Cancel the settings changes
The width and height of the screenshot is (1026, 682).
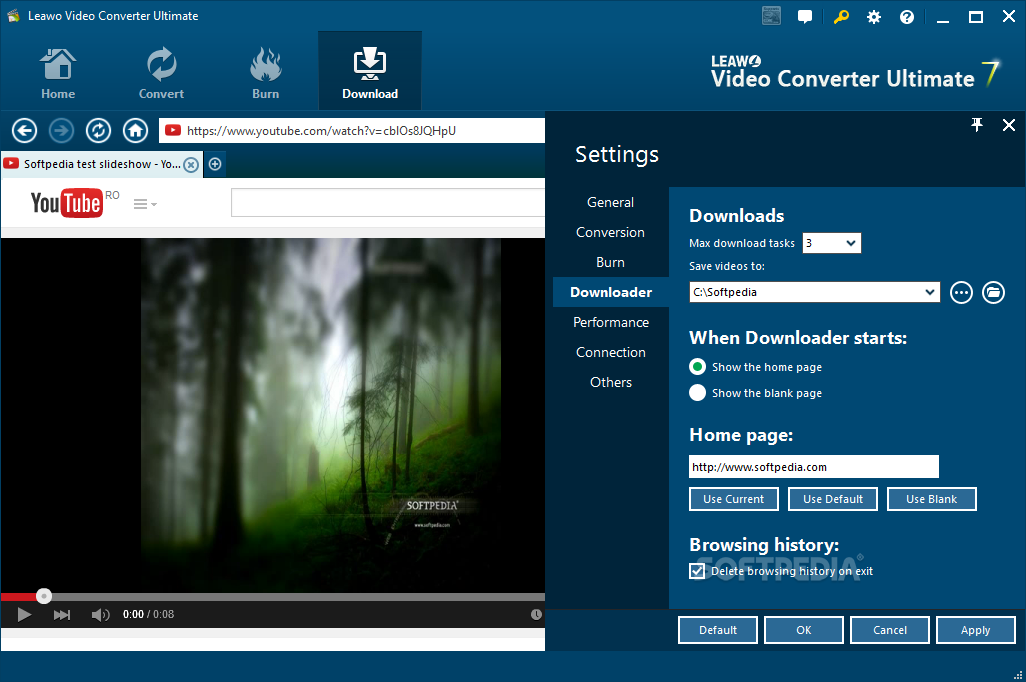coord(890,630)
